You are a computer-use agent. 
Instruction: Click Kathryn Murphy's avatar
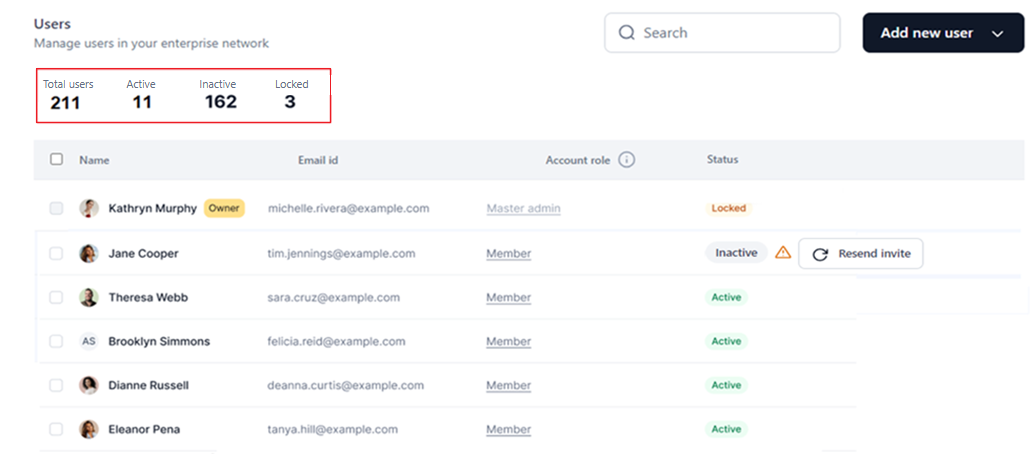[89, 209]
